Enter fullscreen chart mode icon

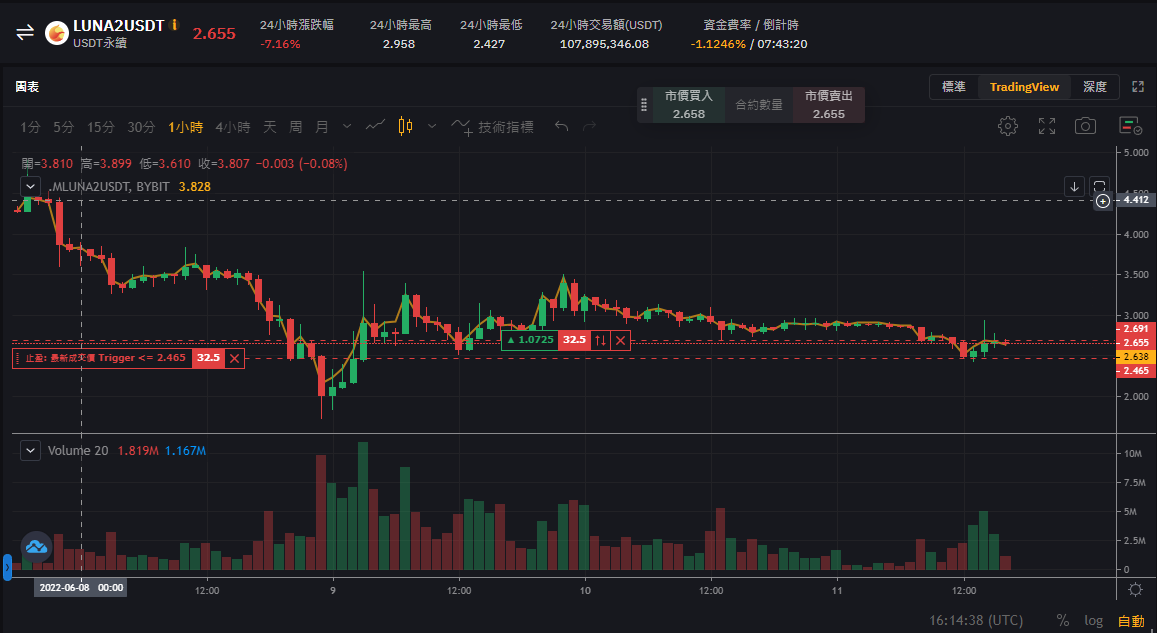(1046, 126)
